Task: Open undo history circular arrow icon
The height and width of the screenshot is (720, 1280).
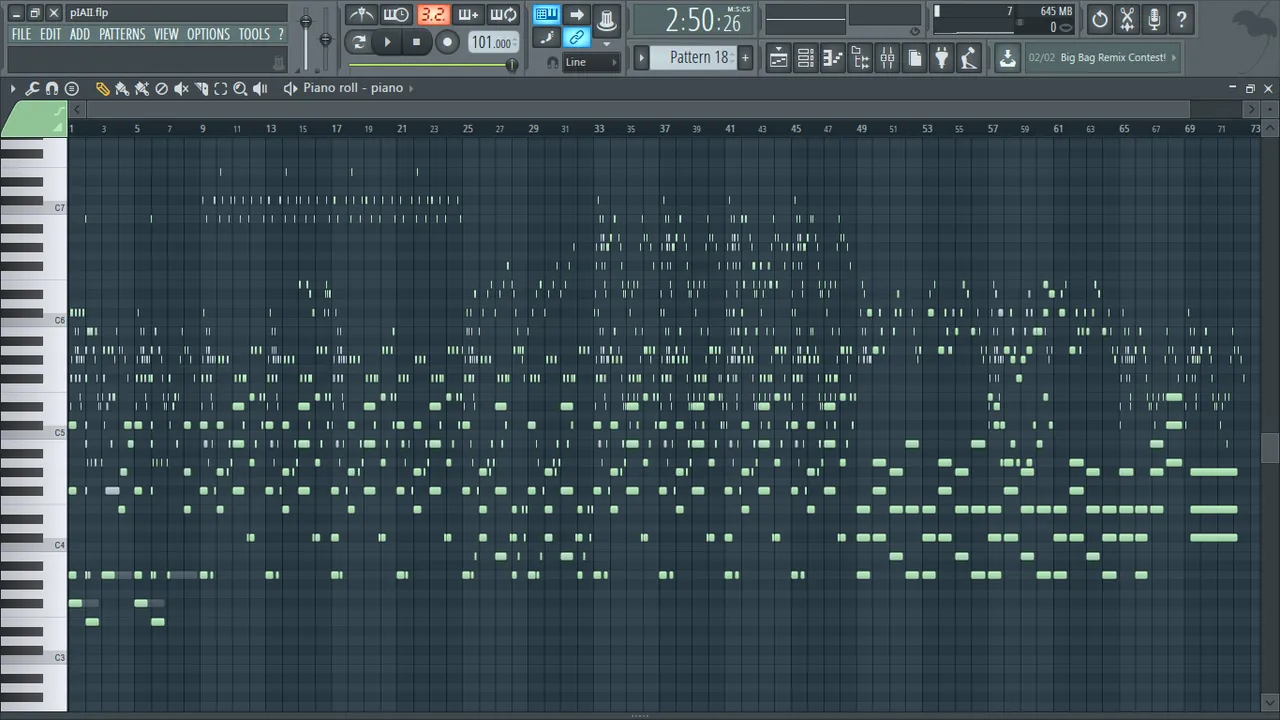Action: 1100,18
